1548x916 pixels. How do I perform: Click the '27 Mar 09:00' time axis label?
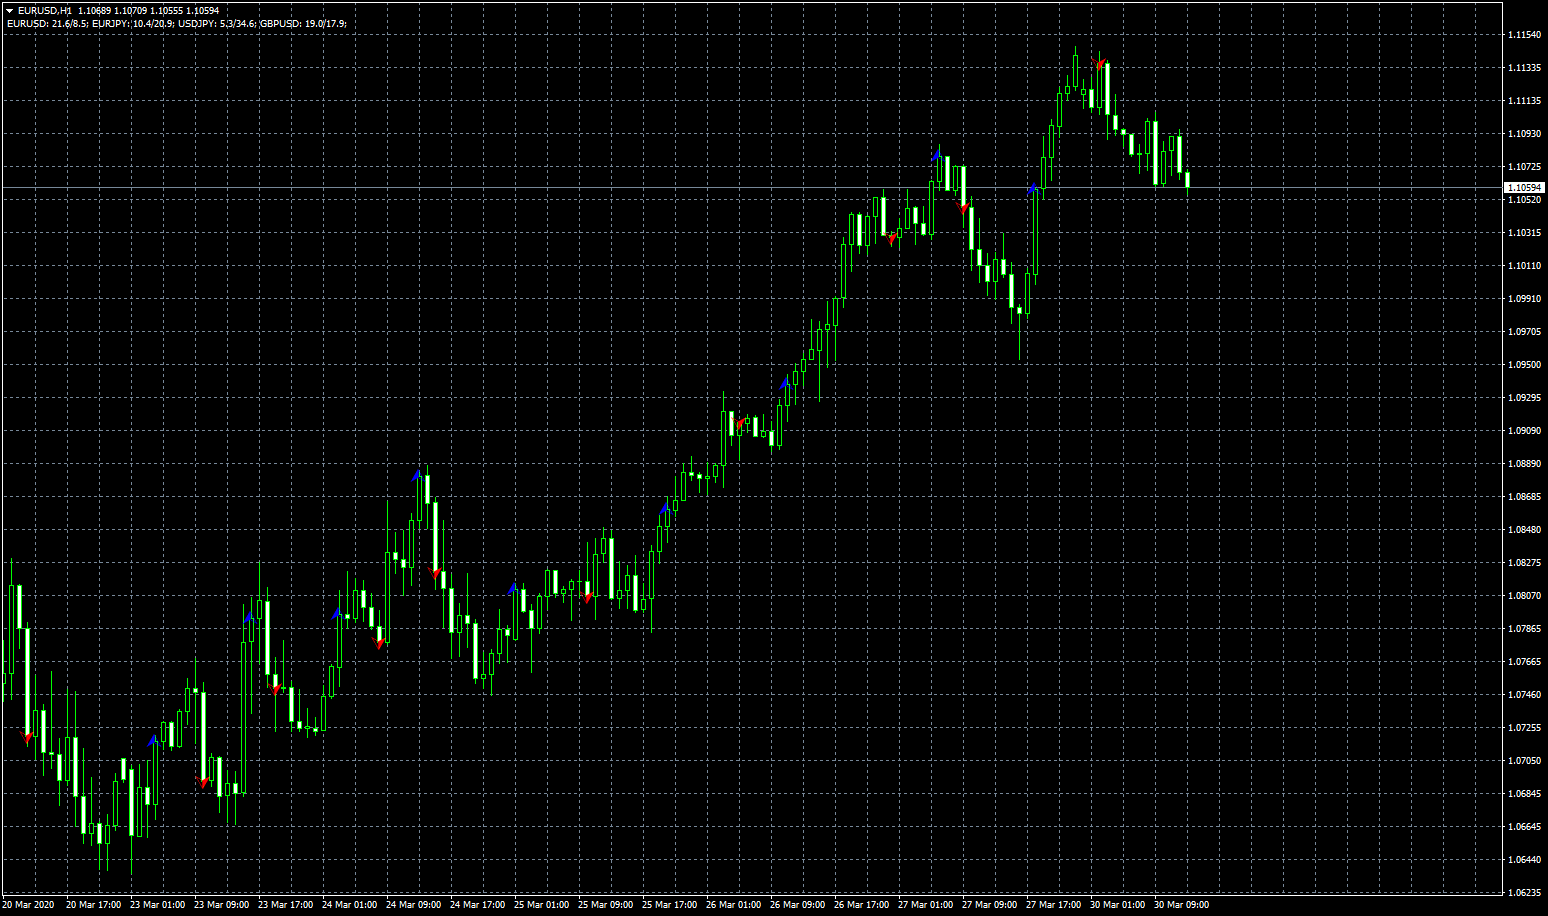(989, 905)
